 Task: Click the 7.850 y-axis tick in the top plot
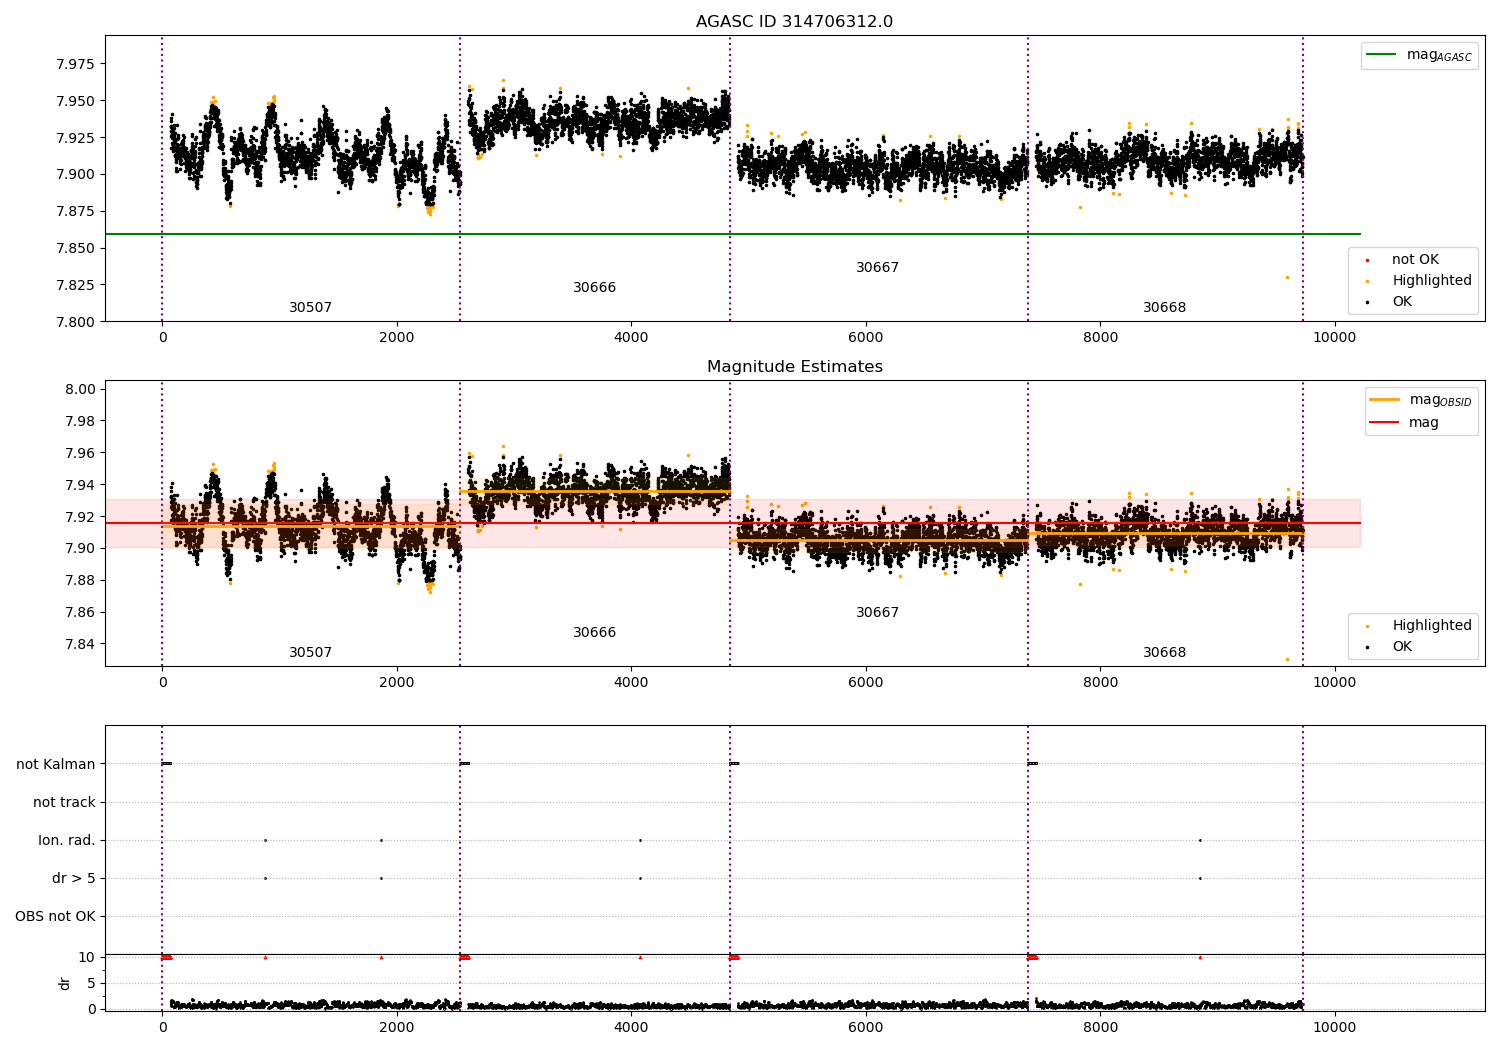tap(75, 249)
